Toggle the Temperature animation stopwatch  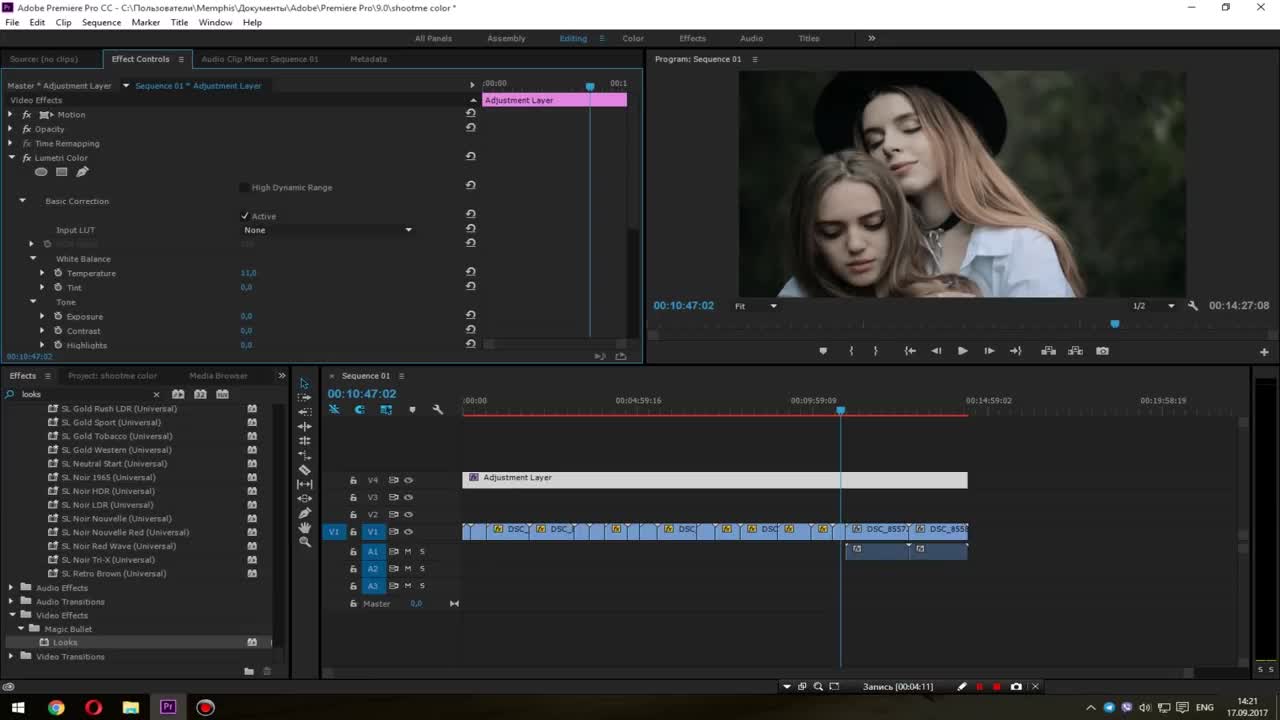[x=57, y=273]
